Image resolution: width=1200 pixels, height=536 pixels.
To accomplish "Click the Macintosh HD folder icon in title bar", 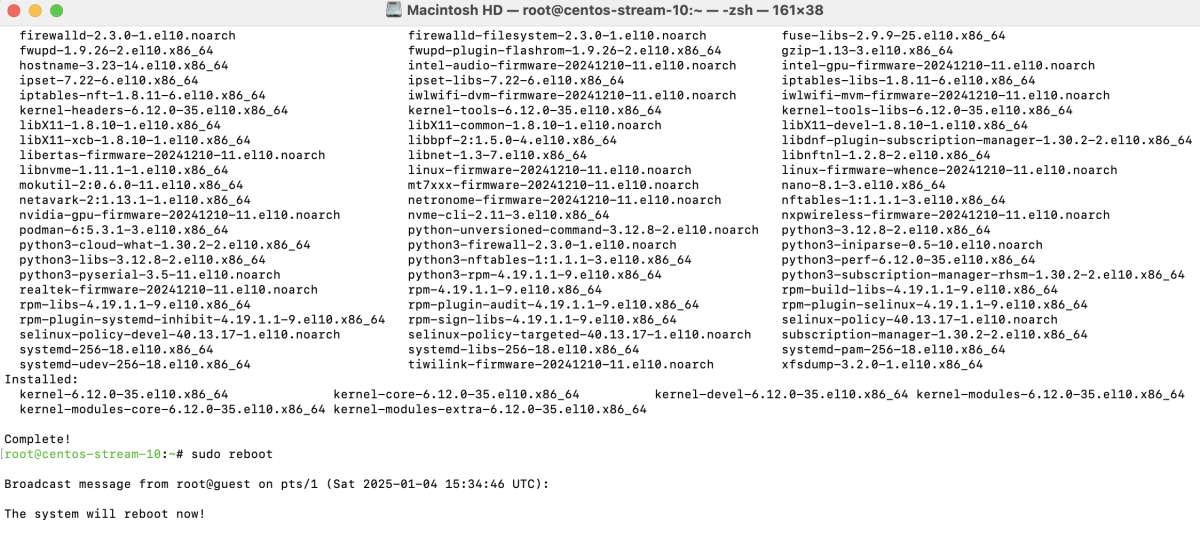I will [393, 10].
